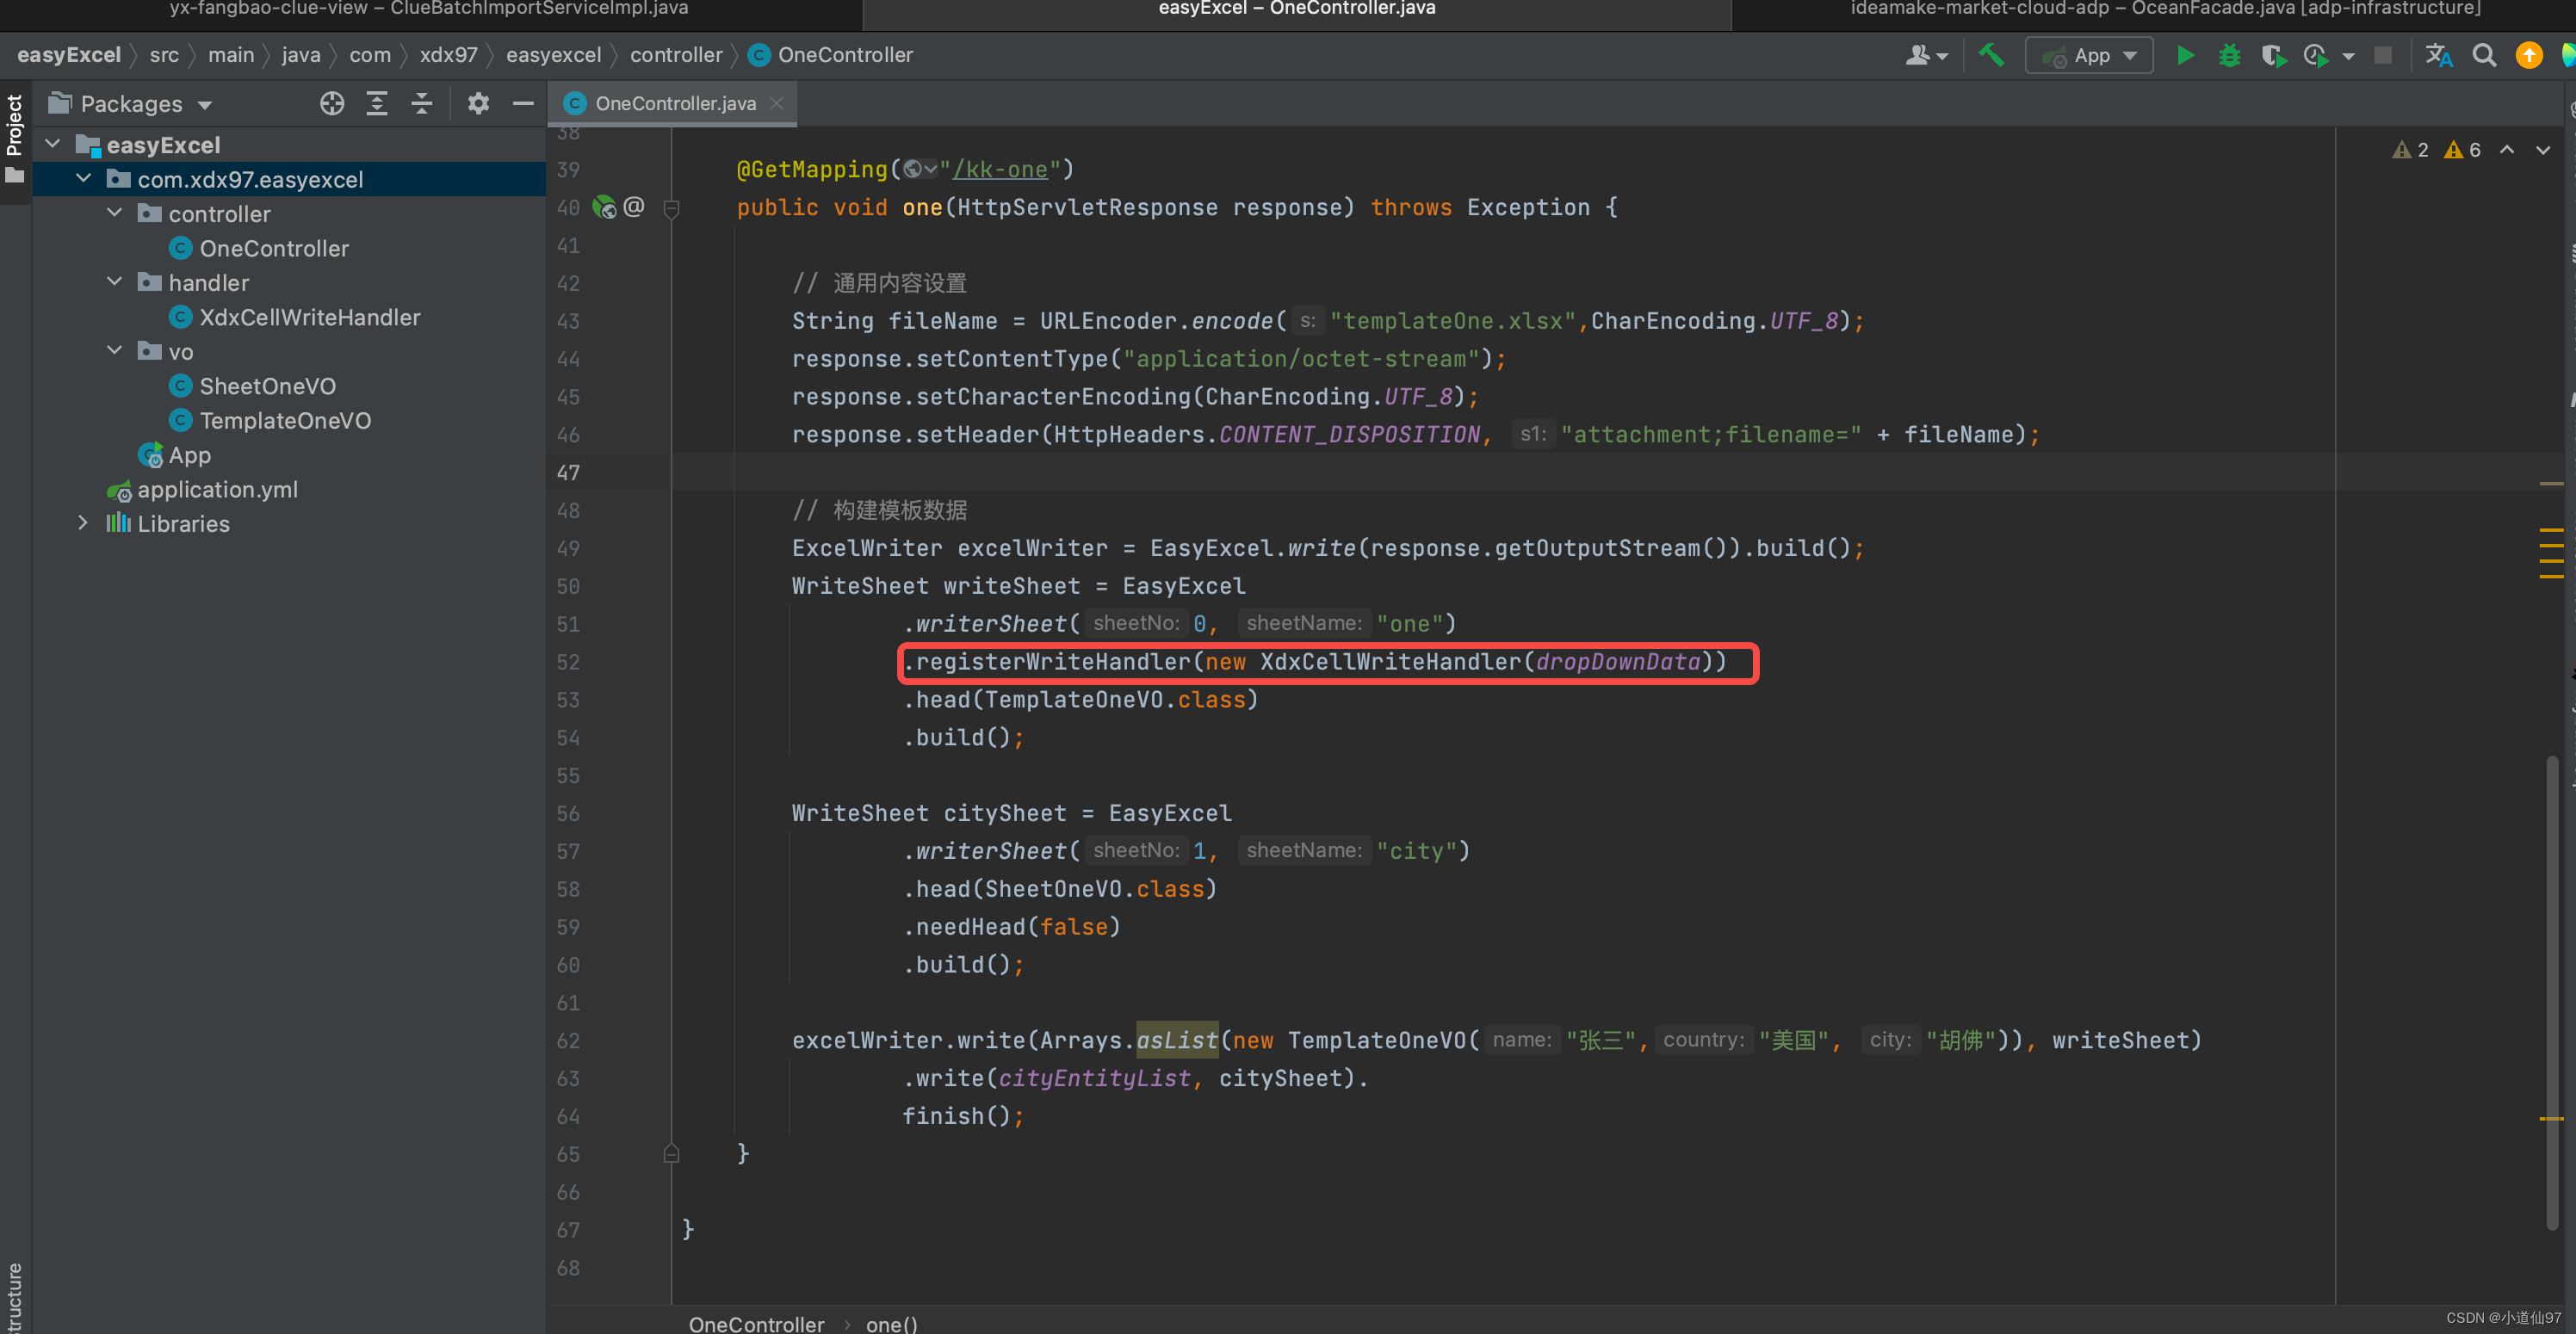Collapse the handler package folder
This screenshot has width=2576, height=1334.
(115, 282)
